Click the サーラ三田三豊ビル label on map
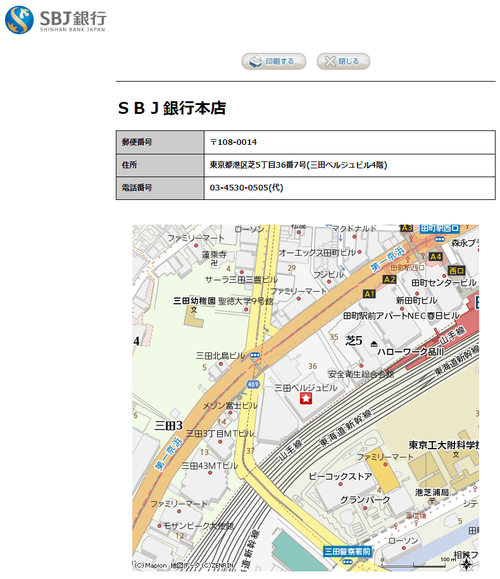 click(x=242, y=280)
